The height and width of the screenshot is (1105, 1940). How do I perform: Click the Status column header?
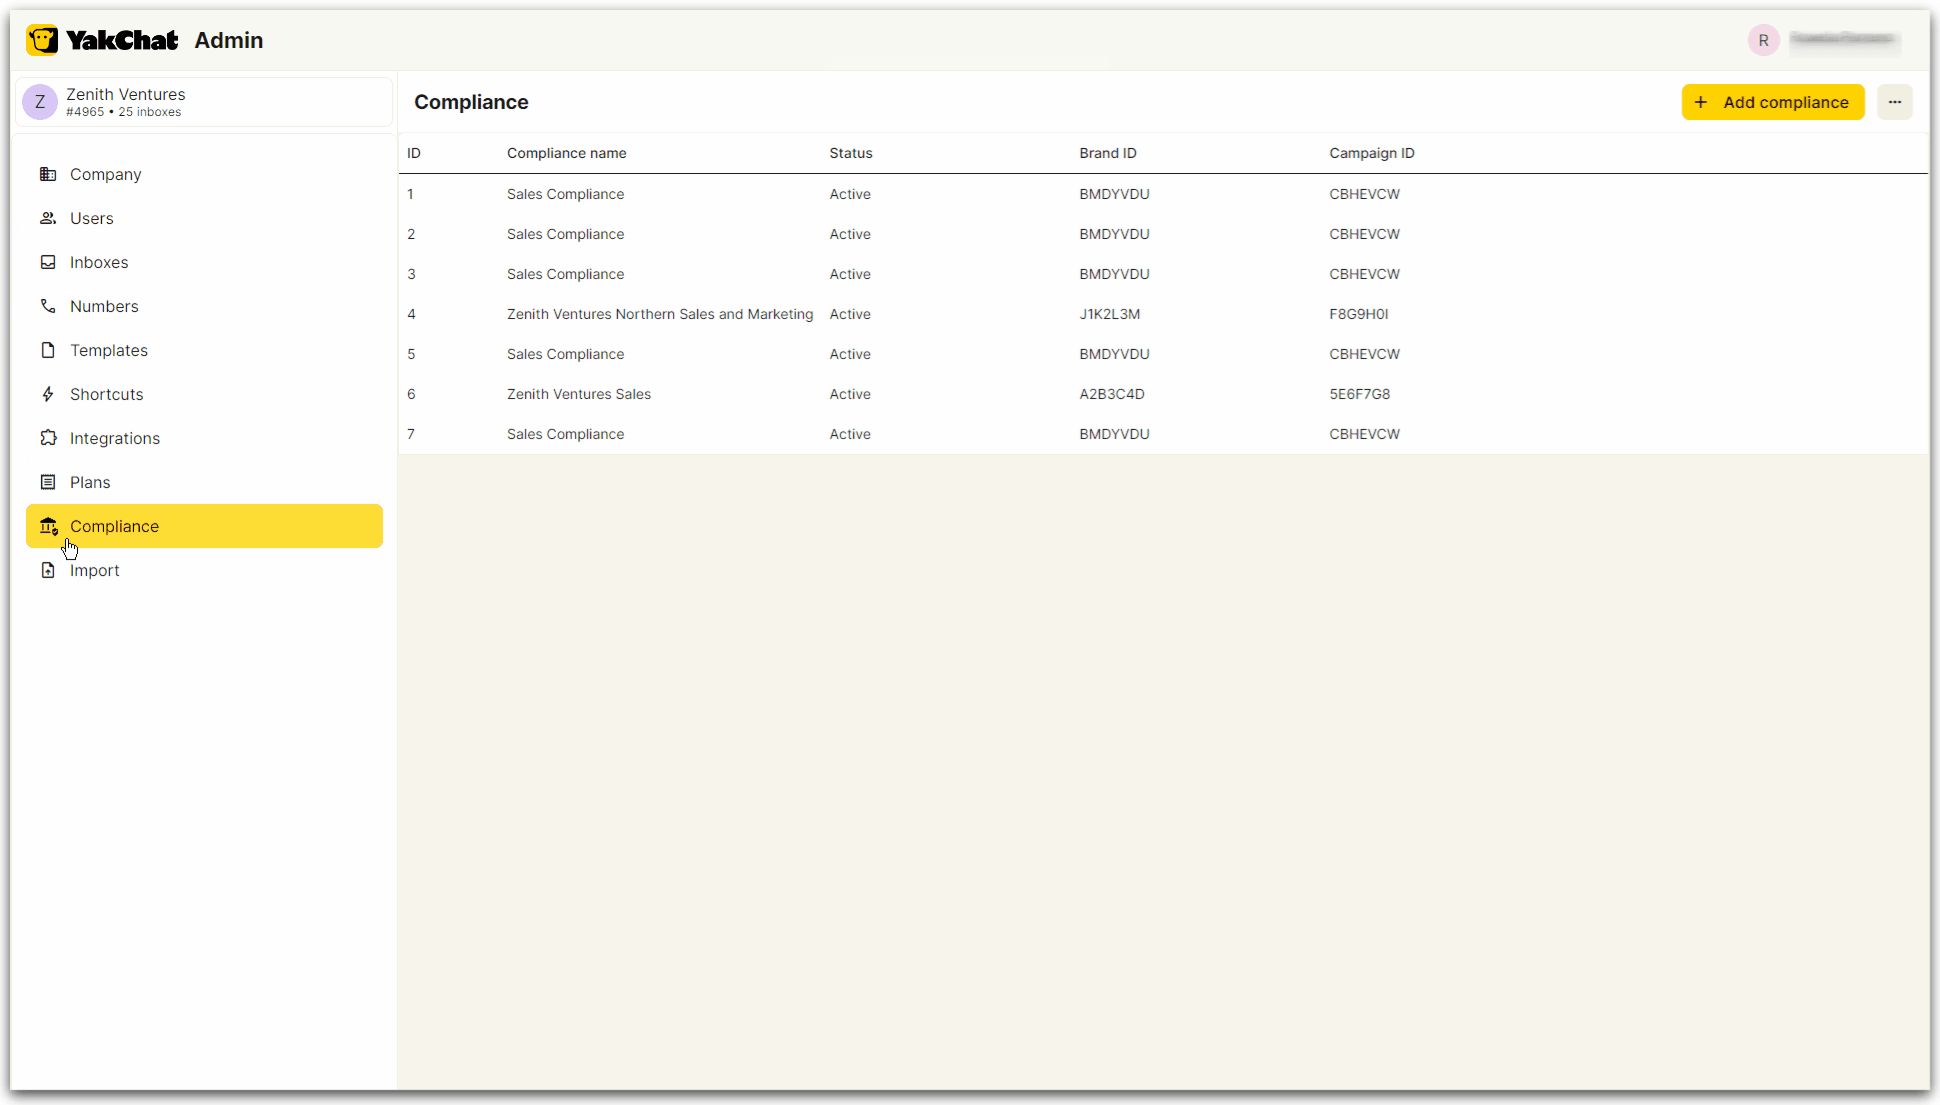[850, 153]
